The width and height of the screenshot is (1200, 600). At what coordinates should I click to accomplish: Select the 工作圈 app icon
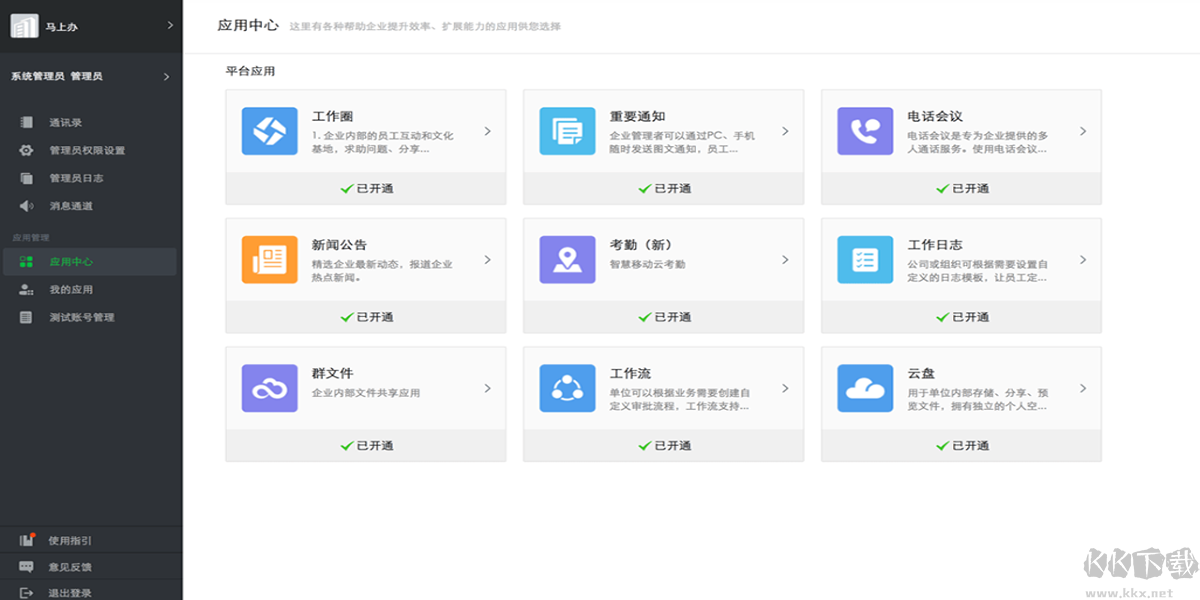[268, 131]
